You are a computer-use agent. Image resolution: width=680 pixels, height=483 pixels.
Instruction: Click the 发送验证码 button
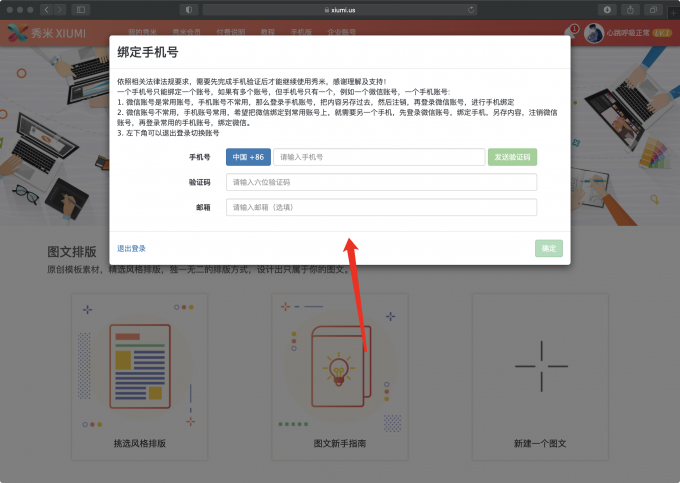[x=512, y=157]
